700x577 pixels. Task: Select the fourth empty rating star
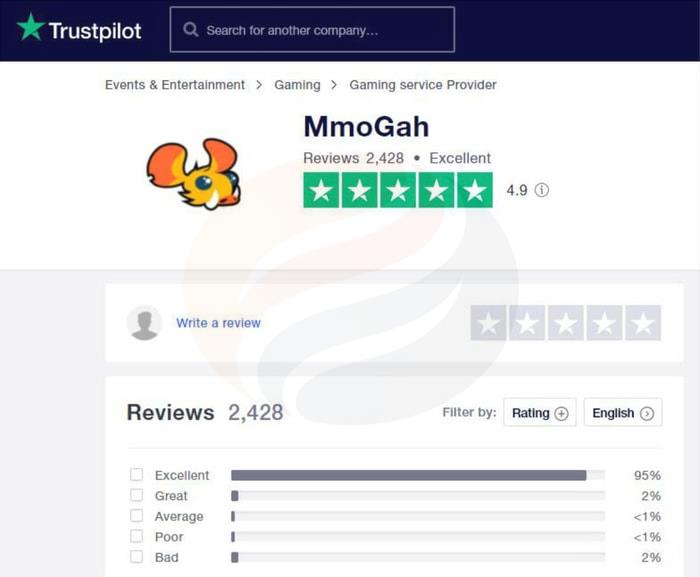pyautogui.click(x=604, y=323)
